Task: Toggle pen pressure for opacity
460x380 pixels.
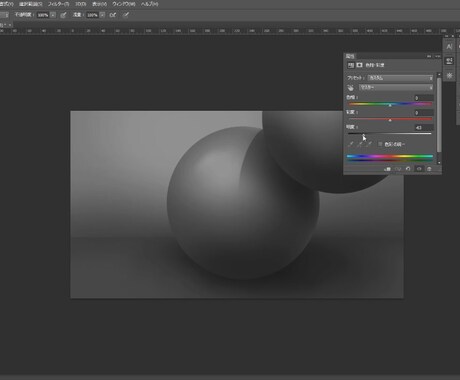Action: click(x=63, y=15)
